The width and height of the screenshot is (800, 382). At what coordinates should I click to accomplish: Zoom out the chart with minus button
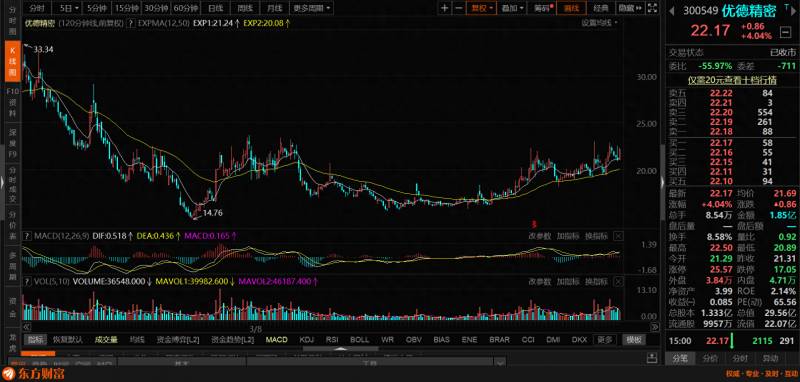tap(459, 8)
